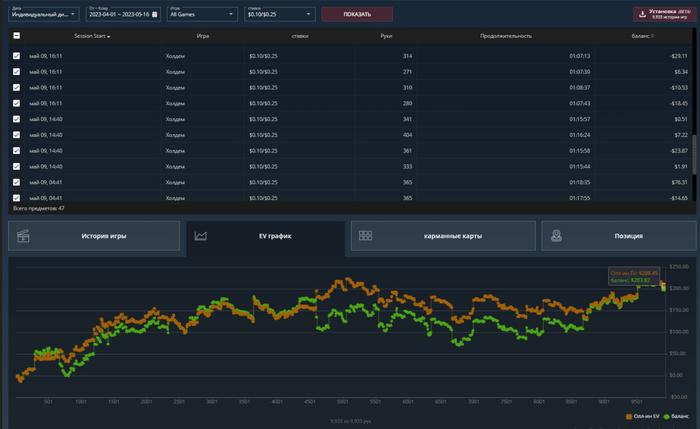Click duration 01:18:35 cell
The image size is (700, 429).
[579, 182]
